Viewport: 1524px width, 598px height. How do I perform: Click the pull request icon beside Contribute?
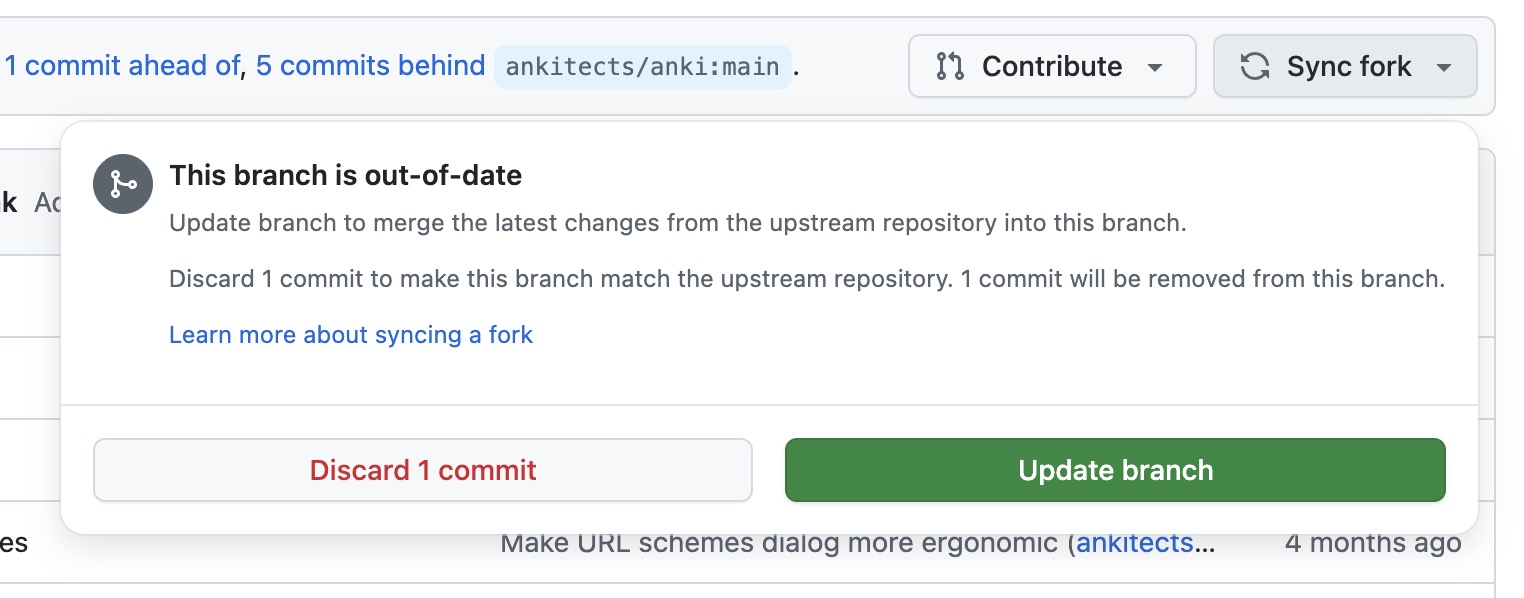coord(949,67)
